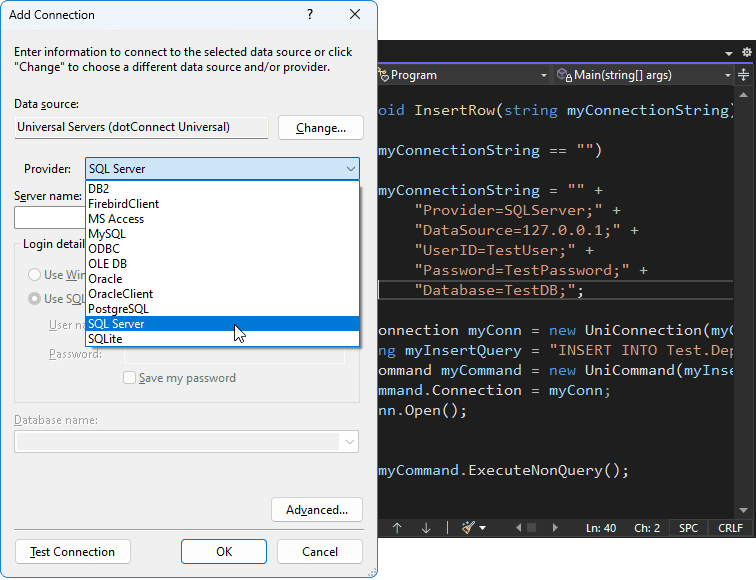Screen dimensions: 756x580
Task: Click Cancel in Add Connection dialog
Action: pos(320,552)
